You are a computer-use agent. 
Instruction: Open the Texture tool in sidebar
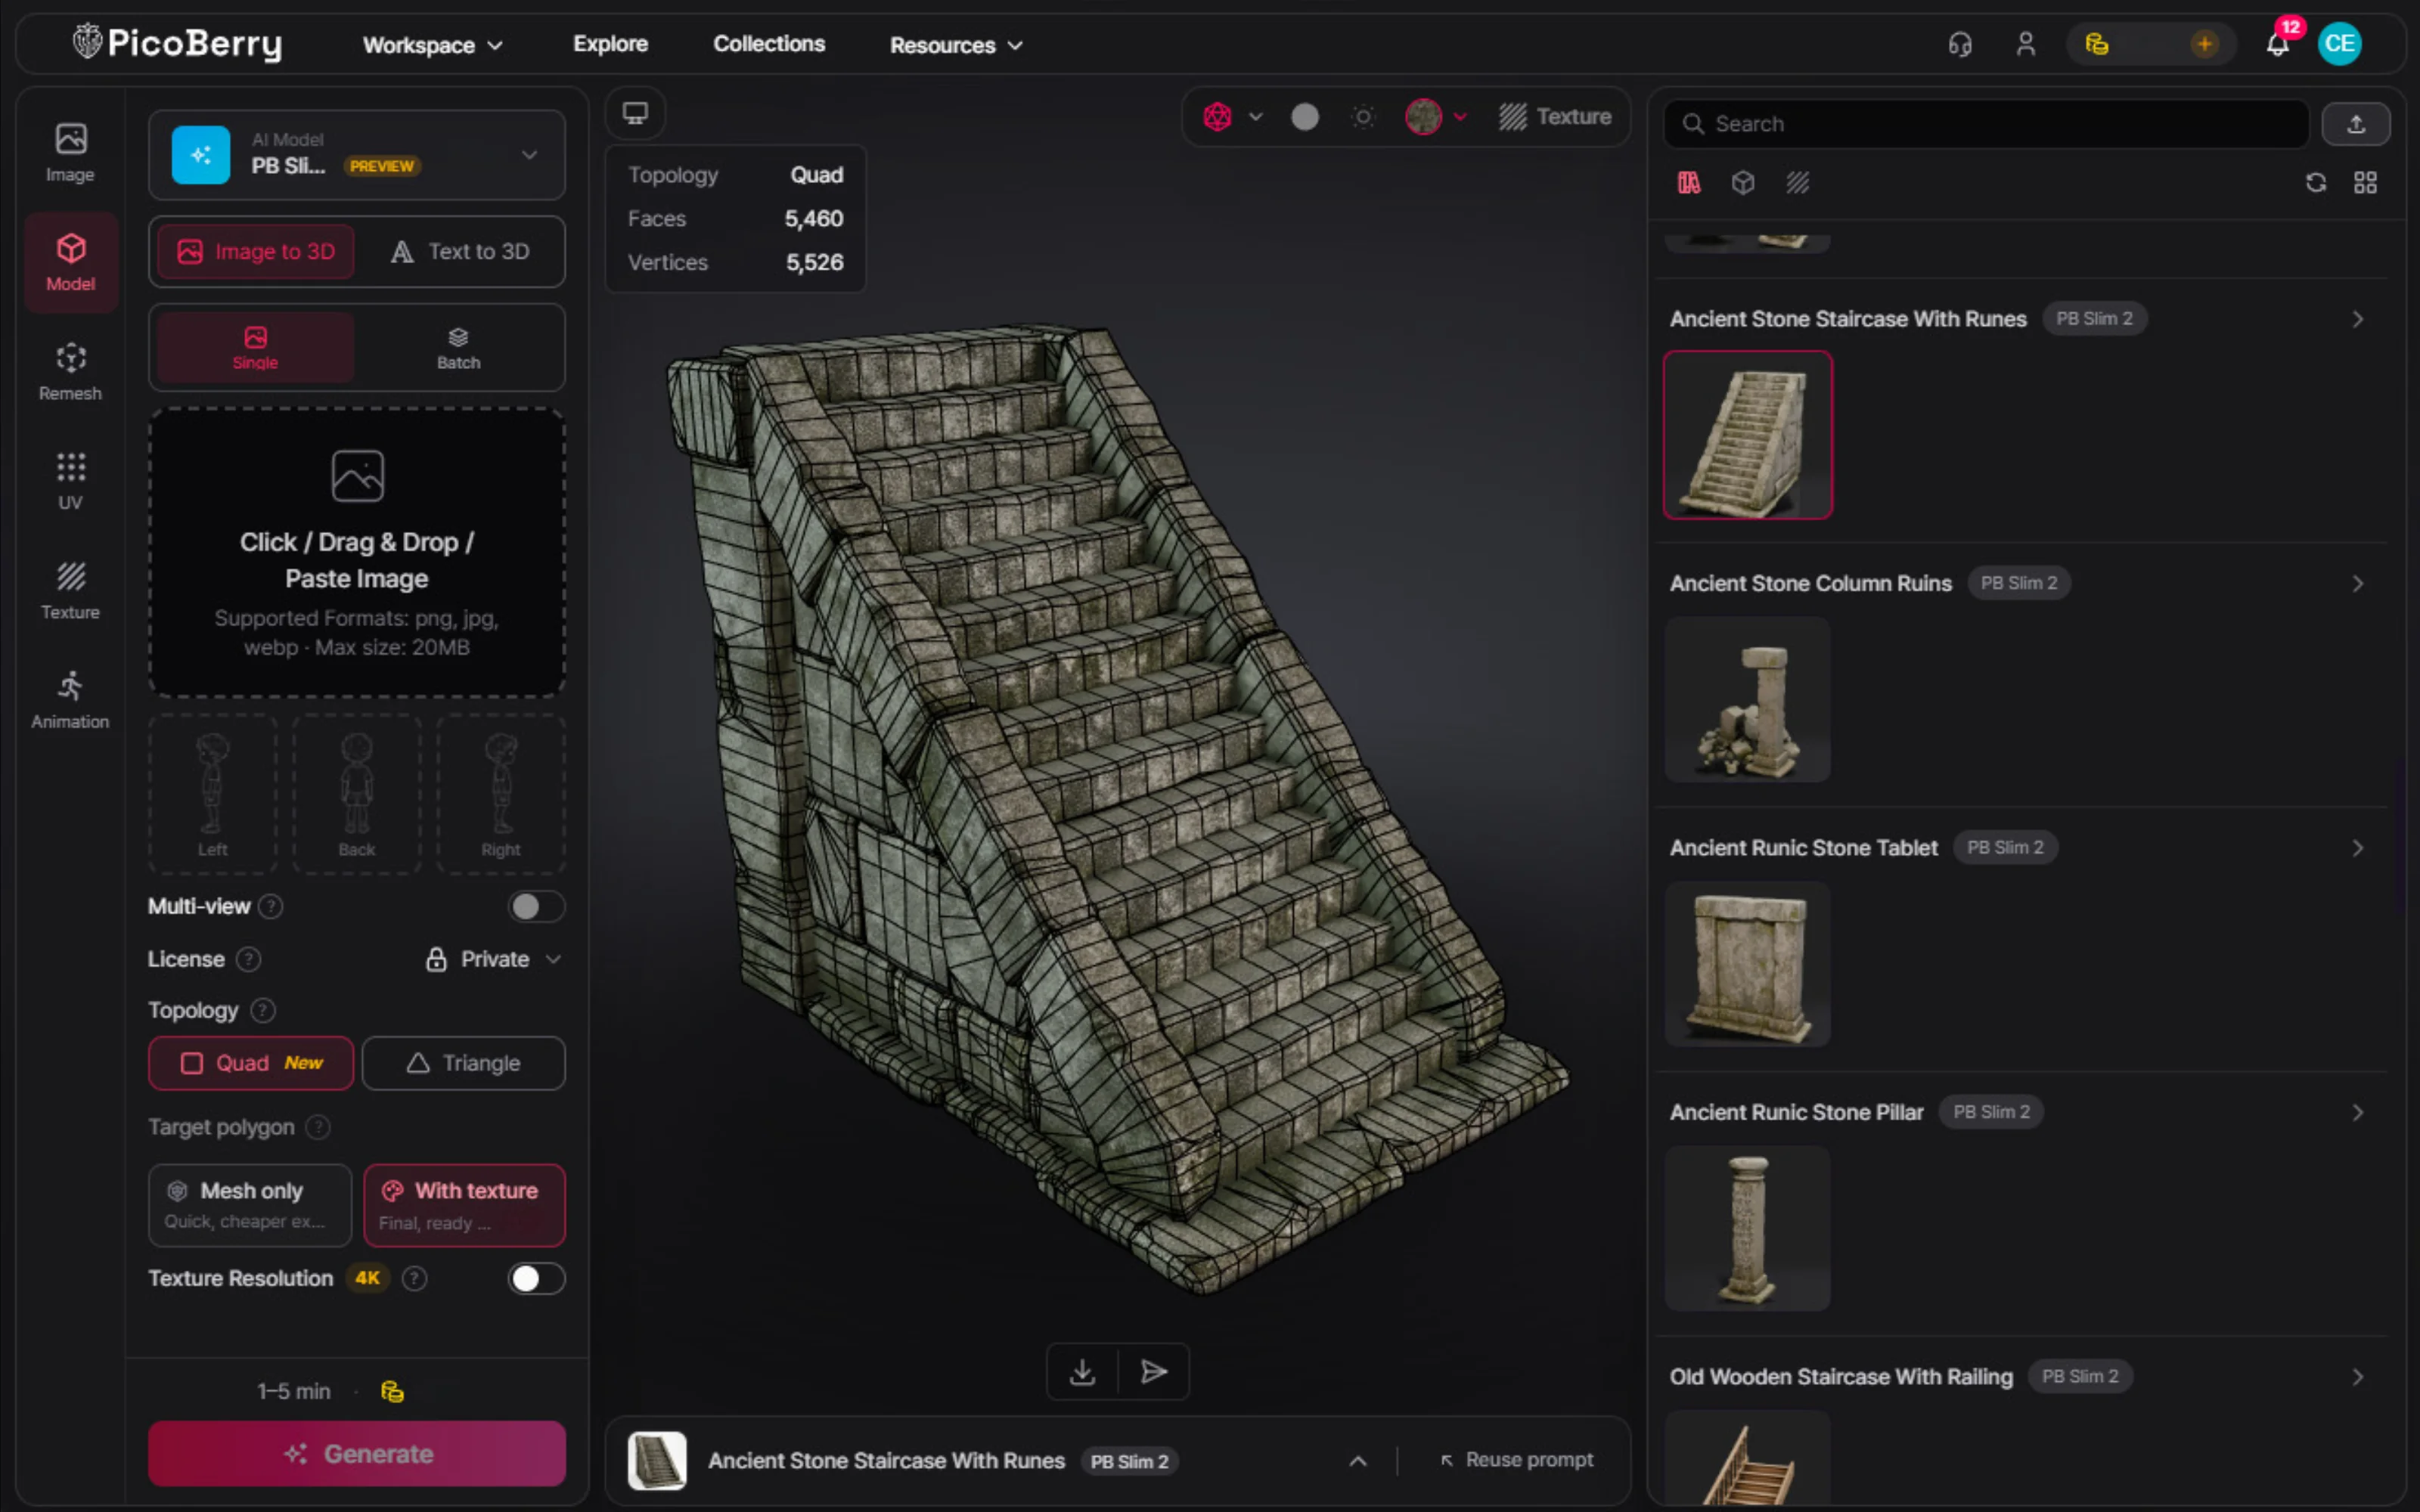click(70, 590)
